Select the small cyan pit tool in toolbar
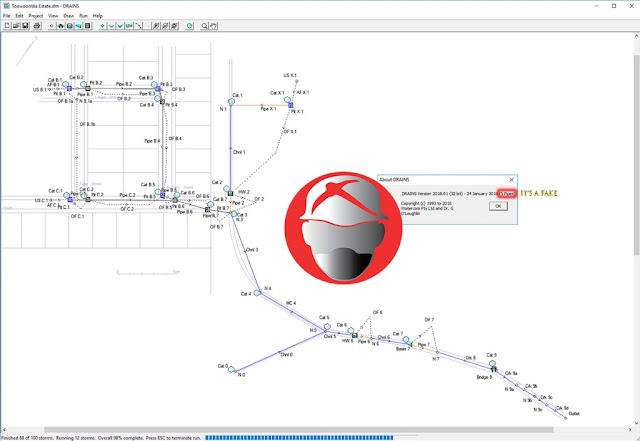Screen dimensions: 640x441 click(102, 26)
